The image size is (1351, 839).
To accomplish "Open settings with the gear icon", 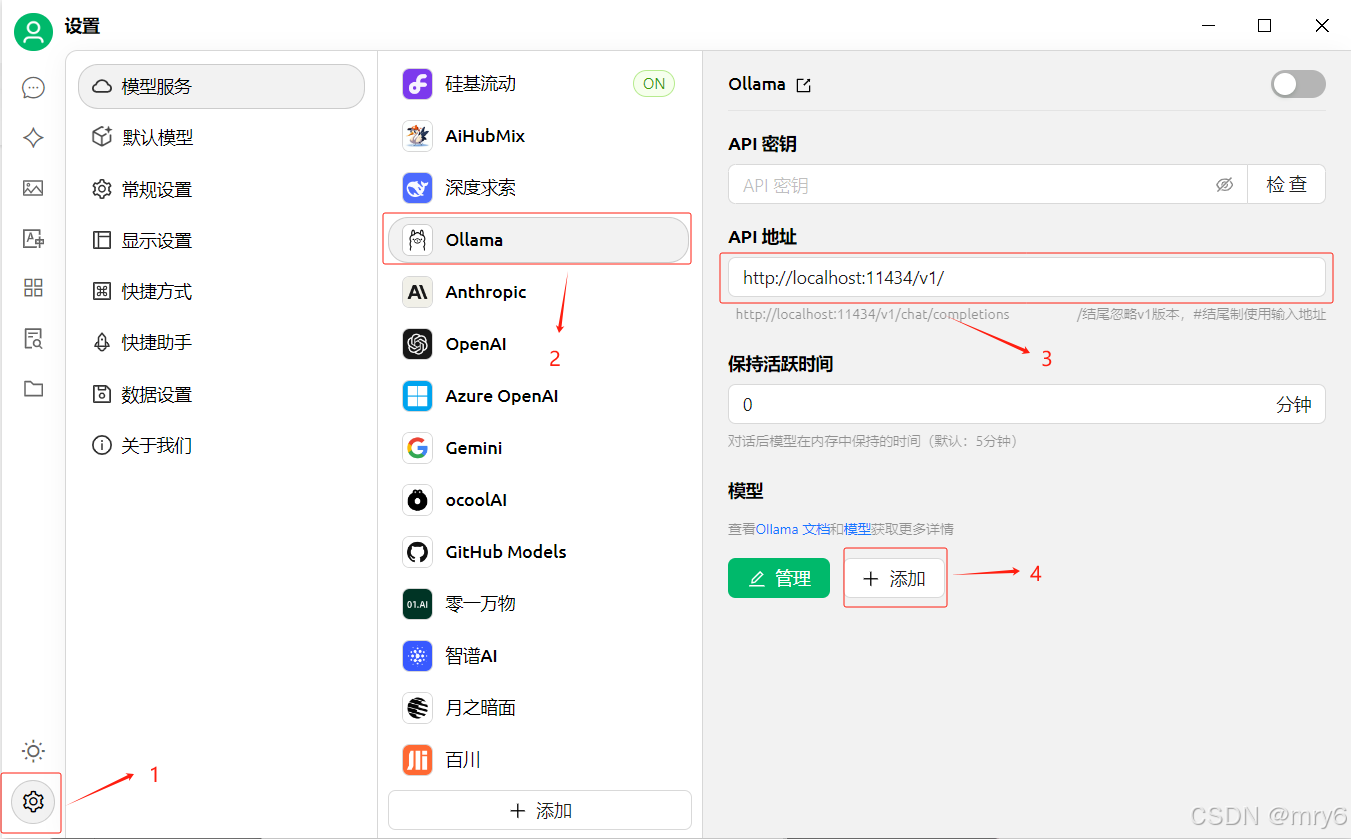I will pyautogui.click(x=33, y=802).
